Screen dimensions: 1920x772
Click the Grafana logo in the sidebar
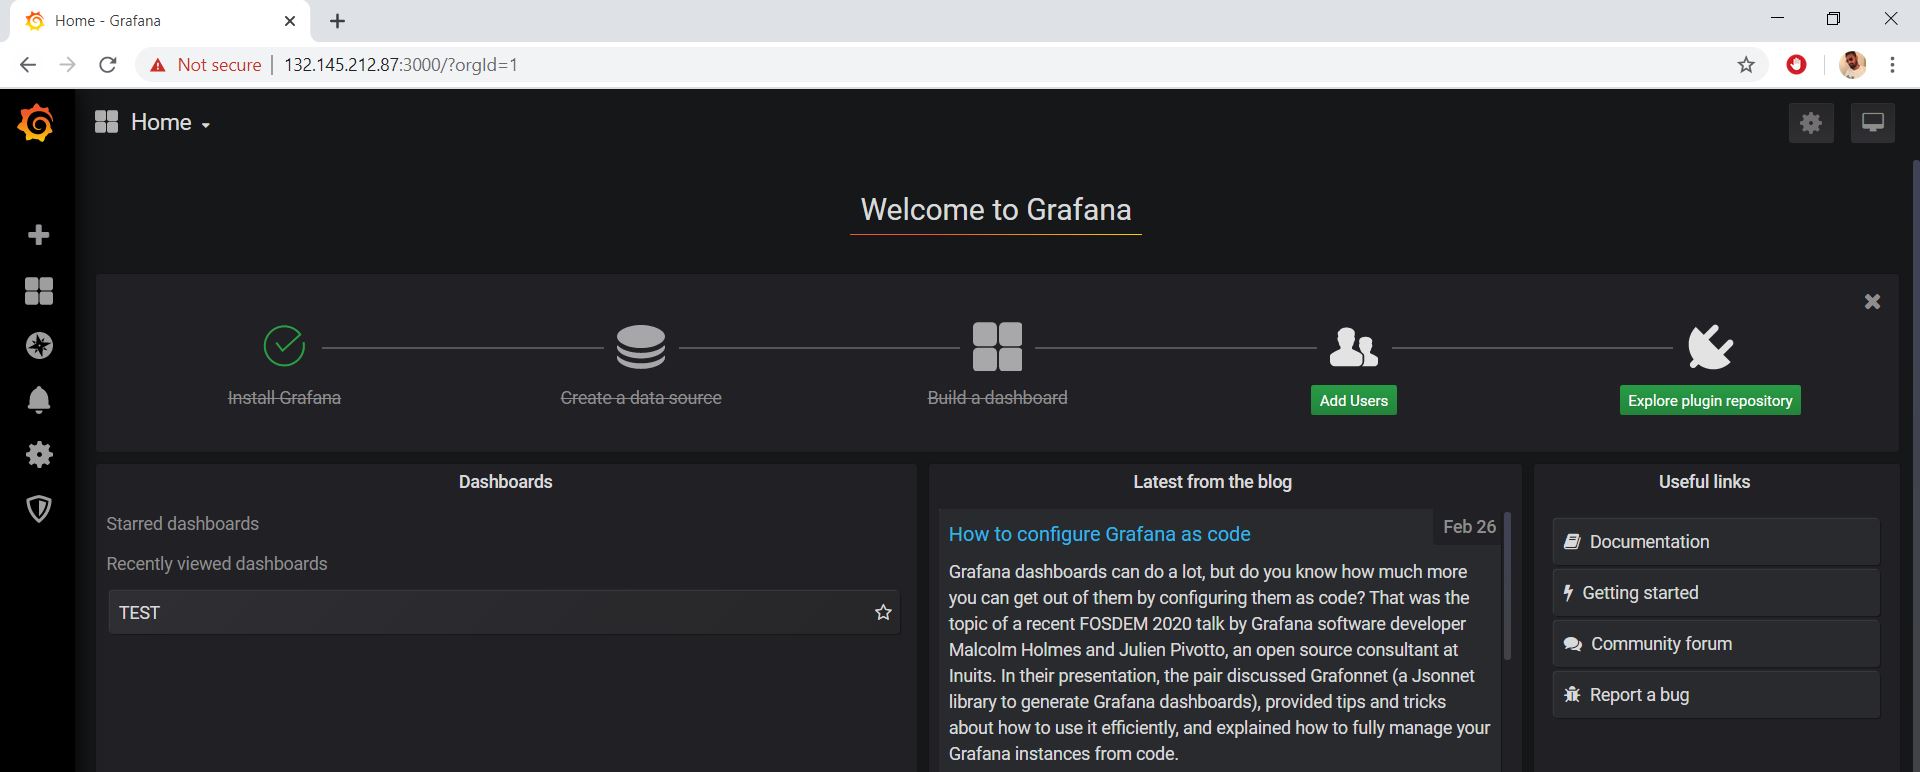[36, 123]
